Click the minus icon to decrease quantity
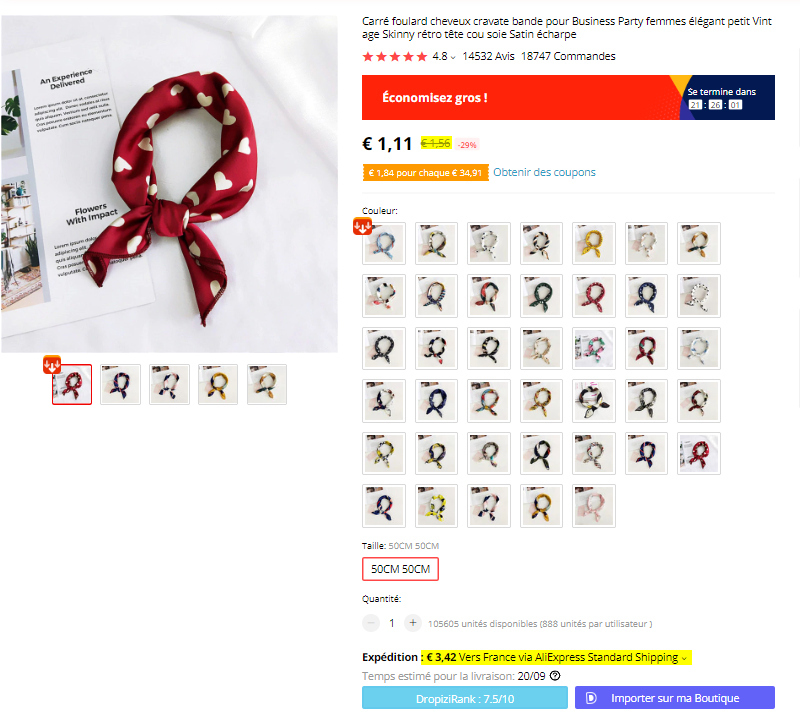800x724 pixels. tap(371, 623)
